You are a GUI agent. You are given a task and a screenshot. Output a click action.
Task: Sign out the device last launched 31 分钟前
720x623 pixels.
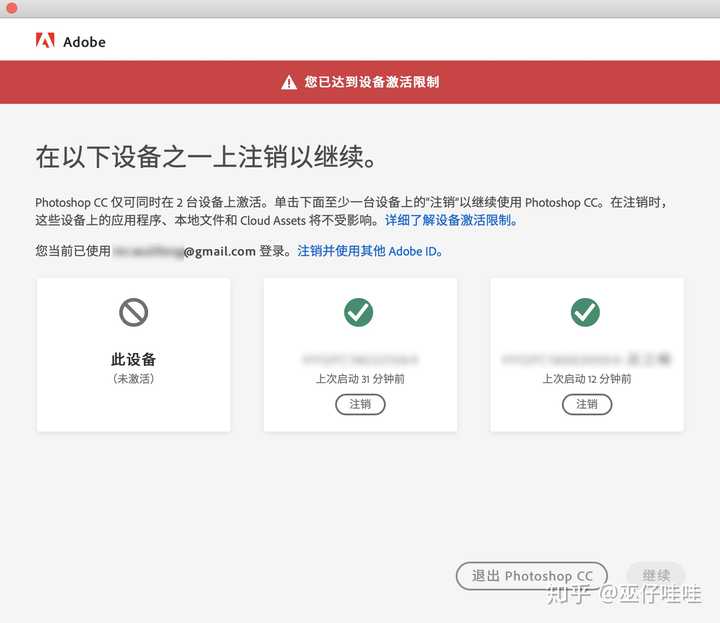tap(360, 404)
